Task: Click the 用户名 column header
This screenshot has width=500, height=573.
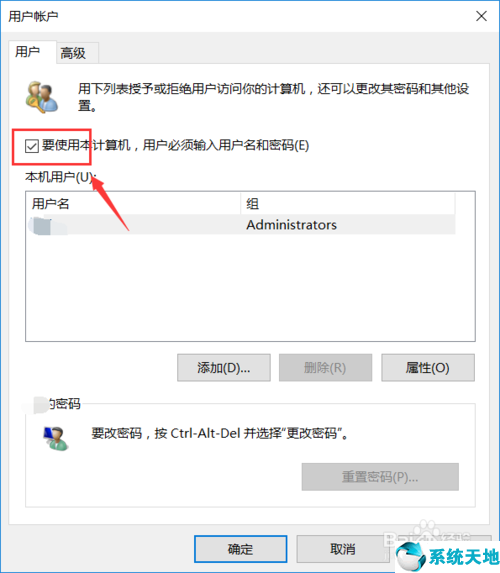Action: (133, 204)
